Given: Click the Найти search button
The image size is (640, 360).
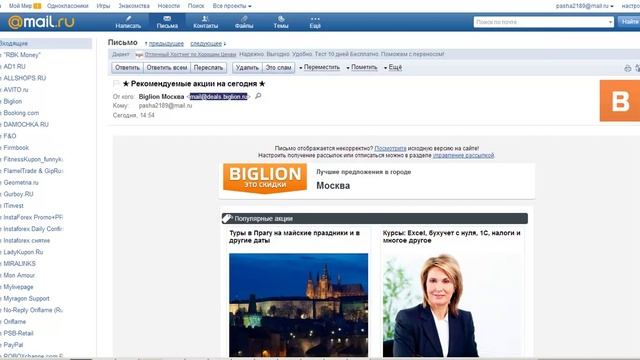Looking at the screenshot, I should tap(629, 22).
